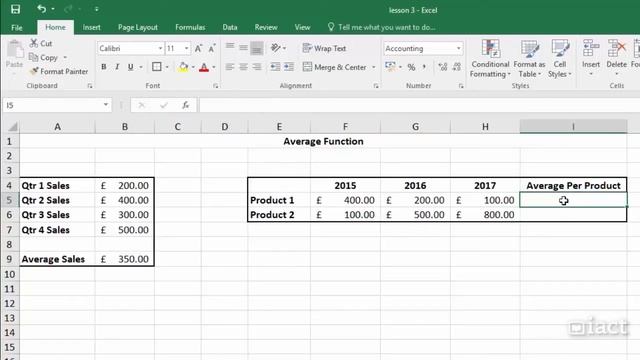Click the Copy icon
640x360 pixels.
(x=33, y=57)
